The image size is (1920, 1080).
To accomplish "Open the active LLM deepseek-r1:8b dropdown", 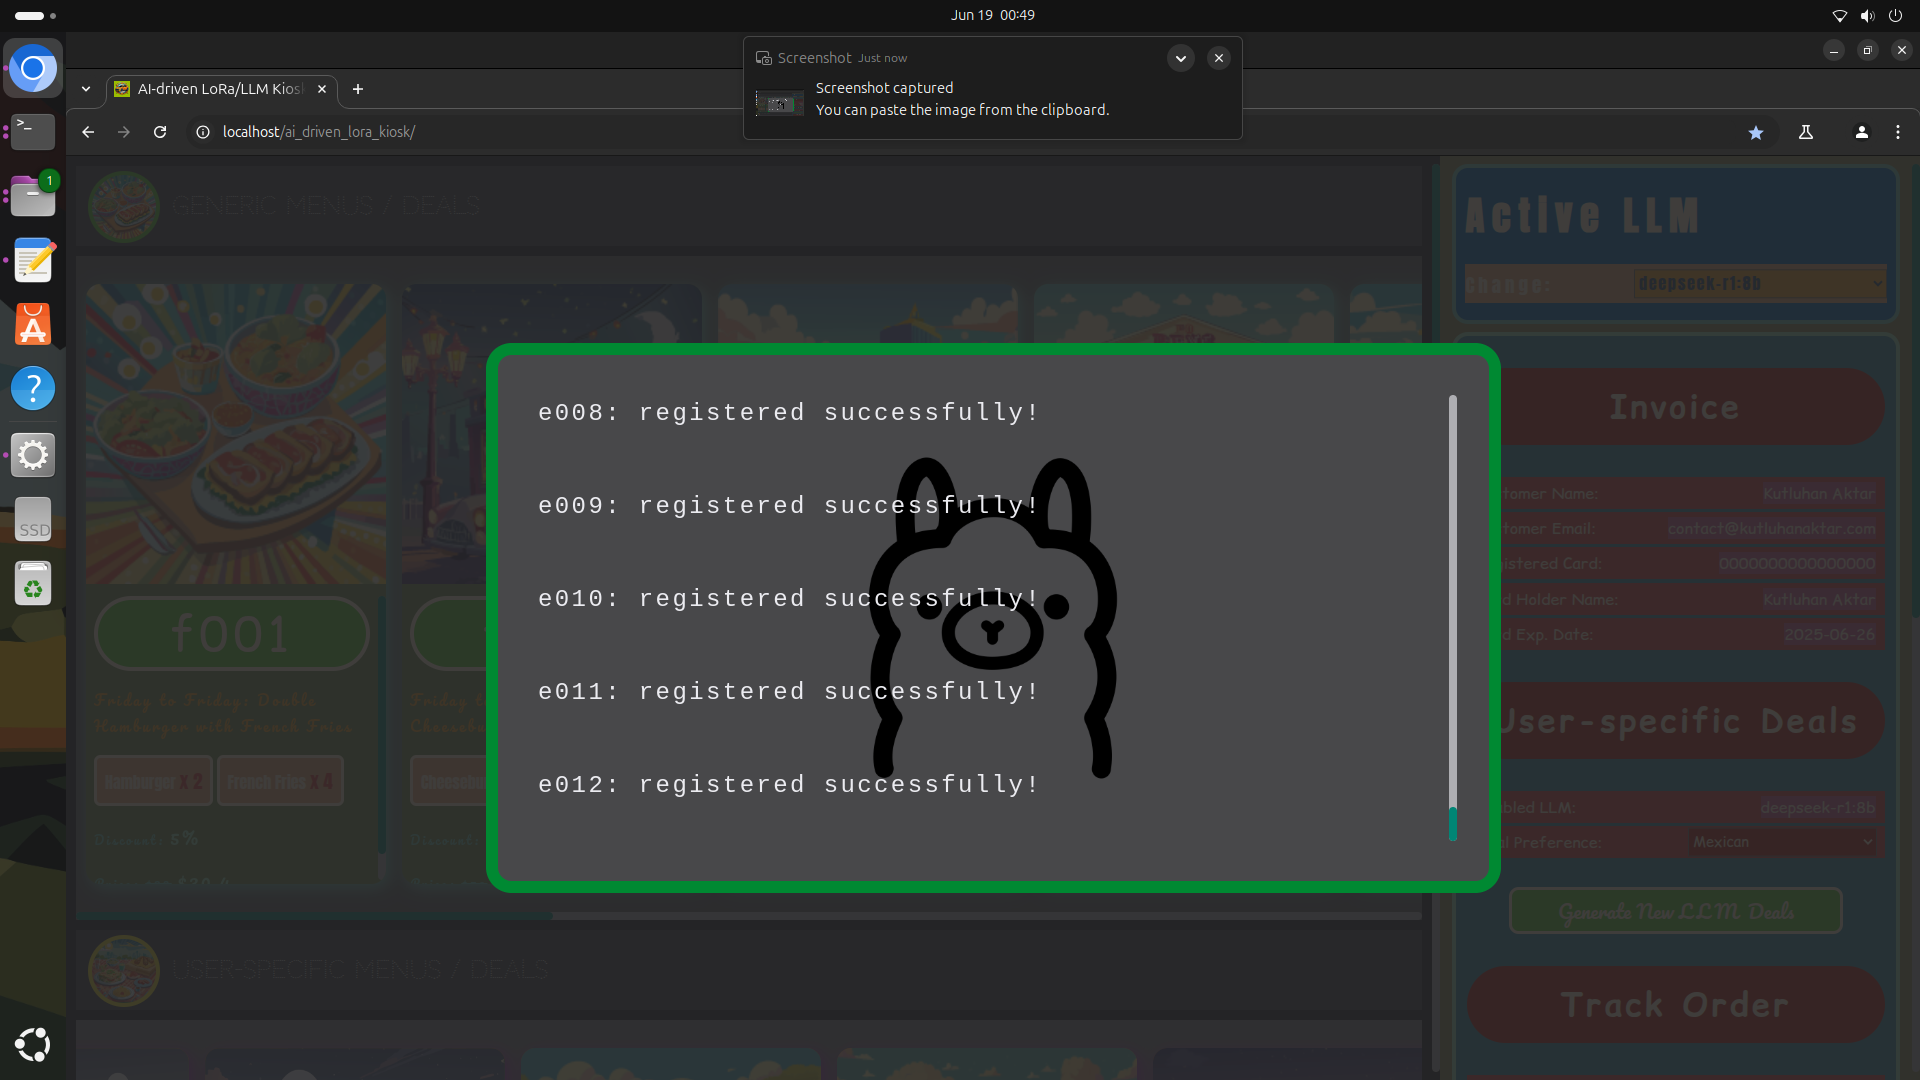I will (1759, 284).
